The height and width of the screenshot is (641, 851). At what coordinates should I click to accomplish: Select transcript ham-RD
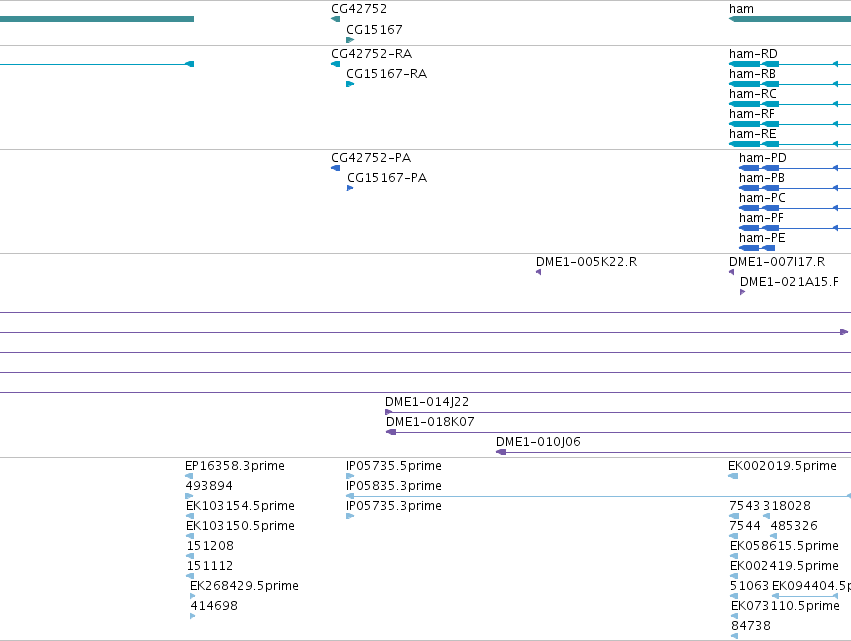[753, 54]
